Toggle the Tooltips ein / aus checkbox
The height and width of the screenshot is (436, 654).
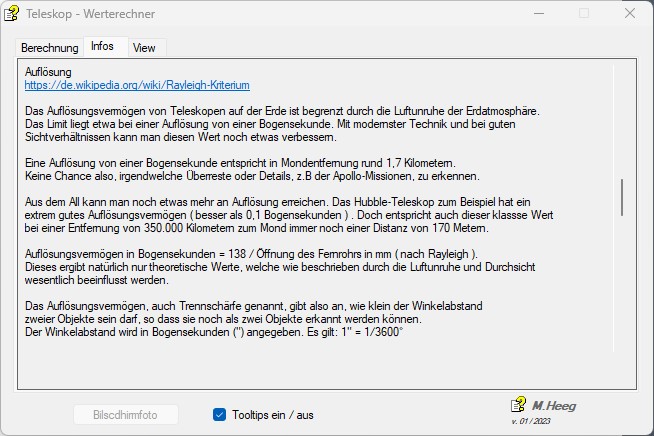click(219, 415)
